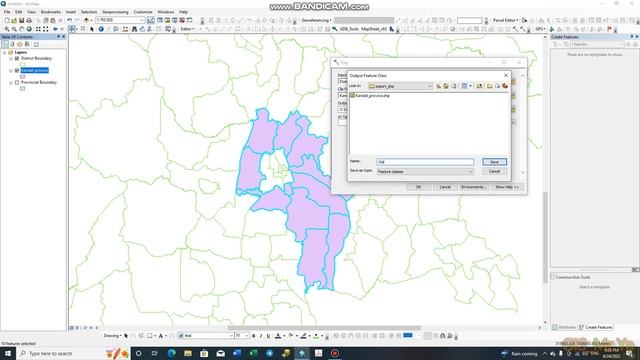Open the Drawing dropdown menu

[x=113, y=336]
